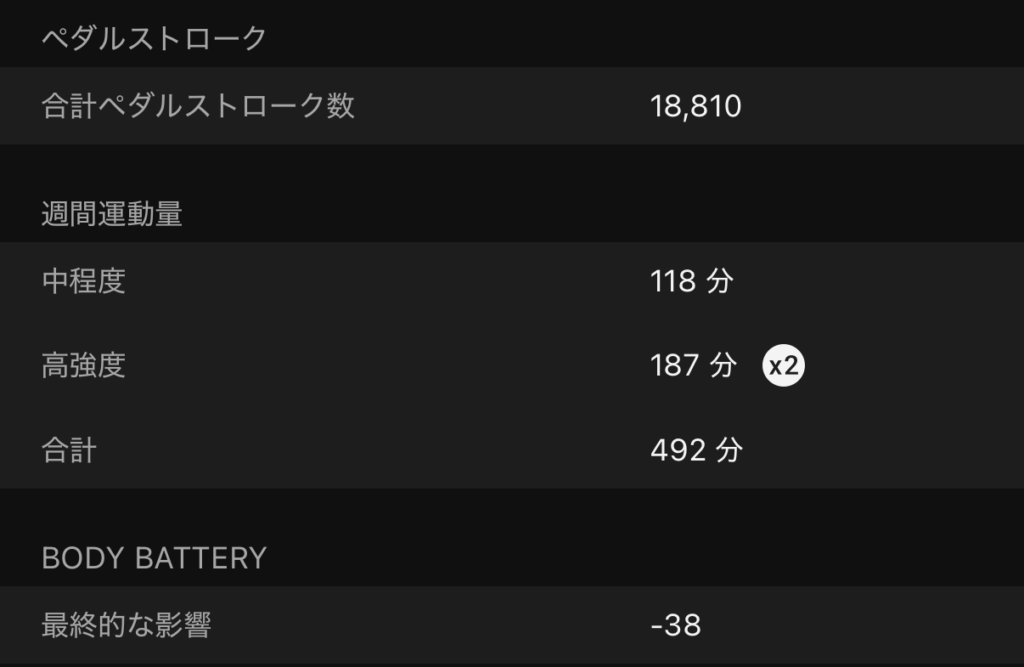Screen dimensions: 1024x667
Task: Click the 分 unit beside 118
Action: 719,281
